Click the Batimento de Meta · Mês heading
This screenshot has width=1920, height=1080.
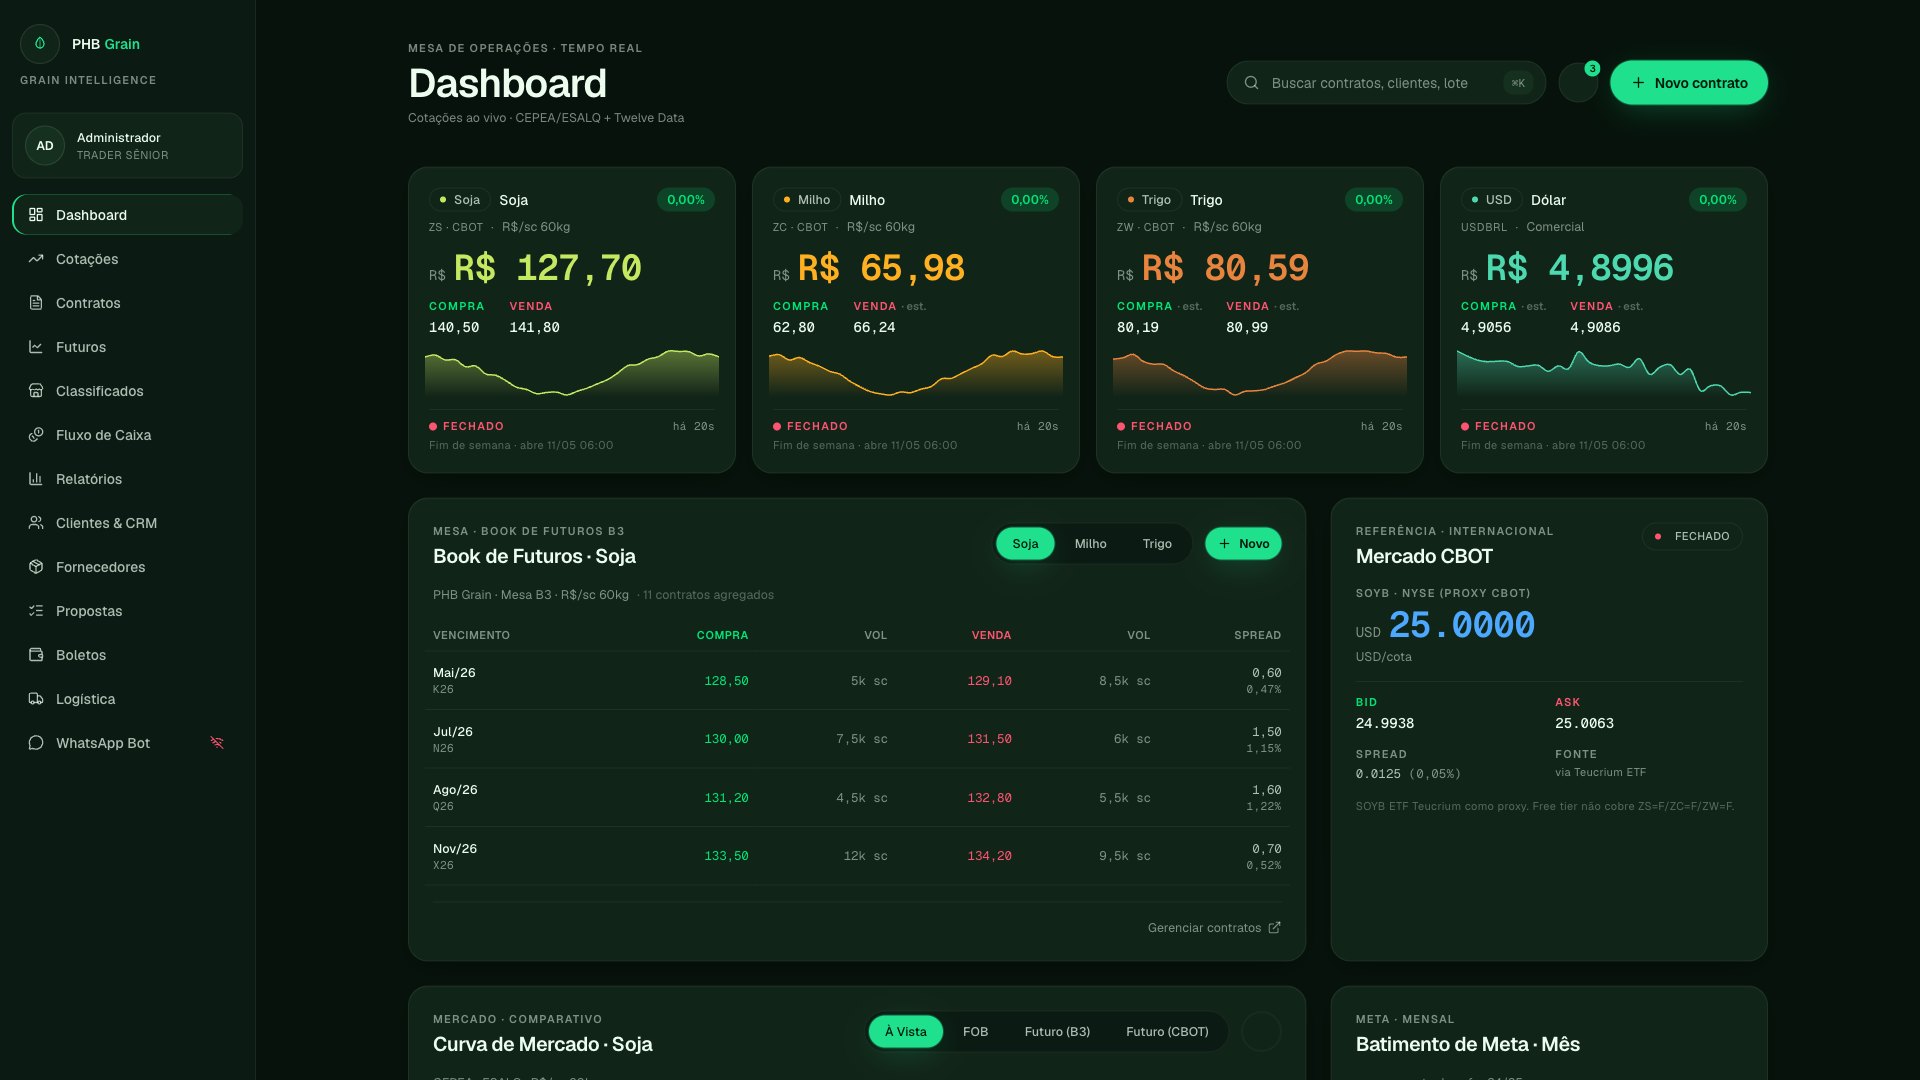pyautogui.click(x=1468, y=1045)
